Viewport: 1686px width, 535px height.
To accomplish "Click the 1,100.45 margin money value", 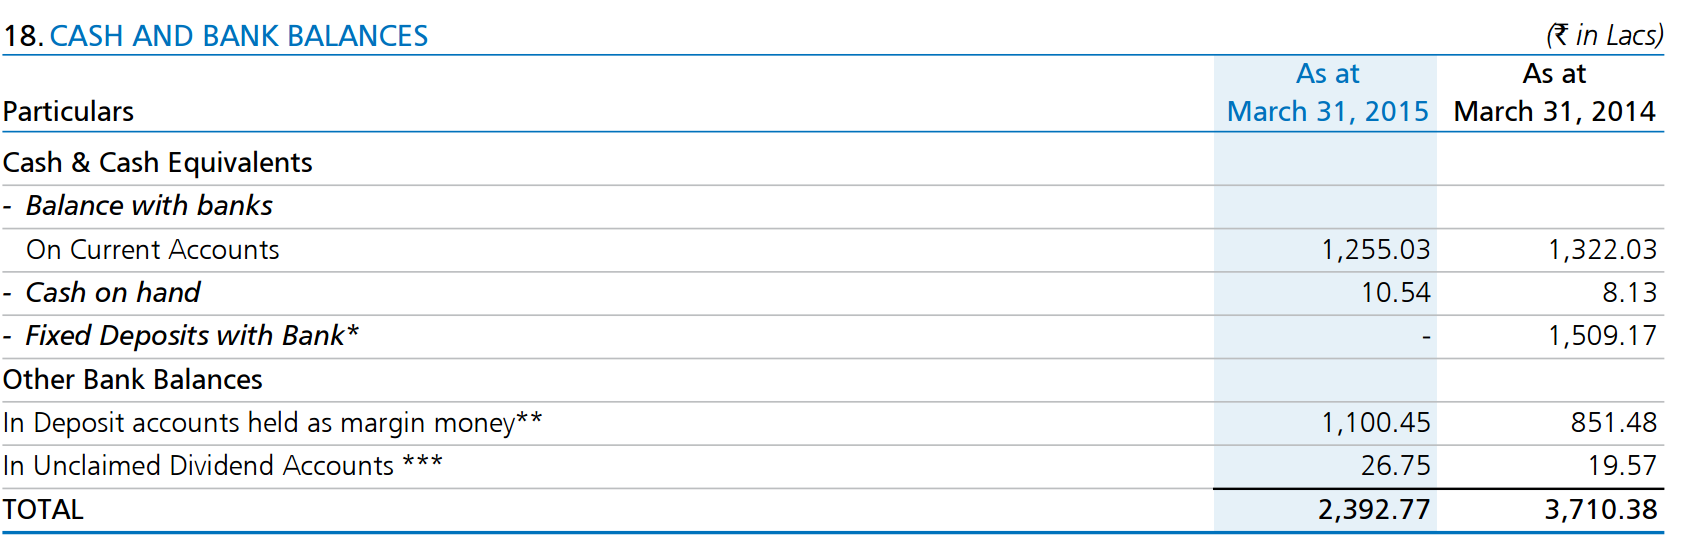I will click(1376, 422).
